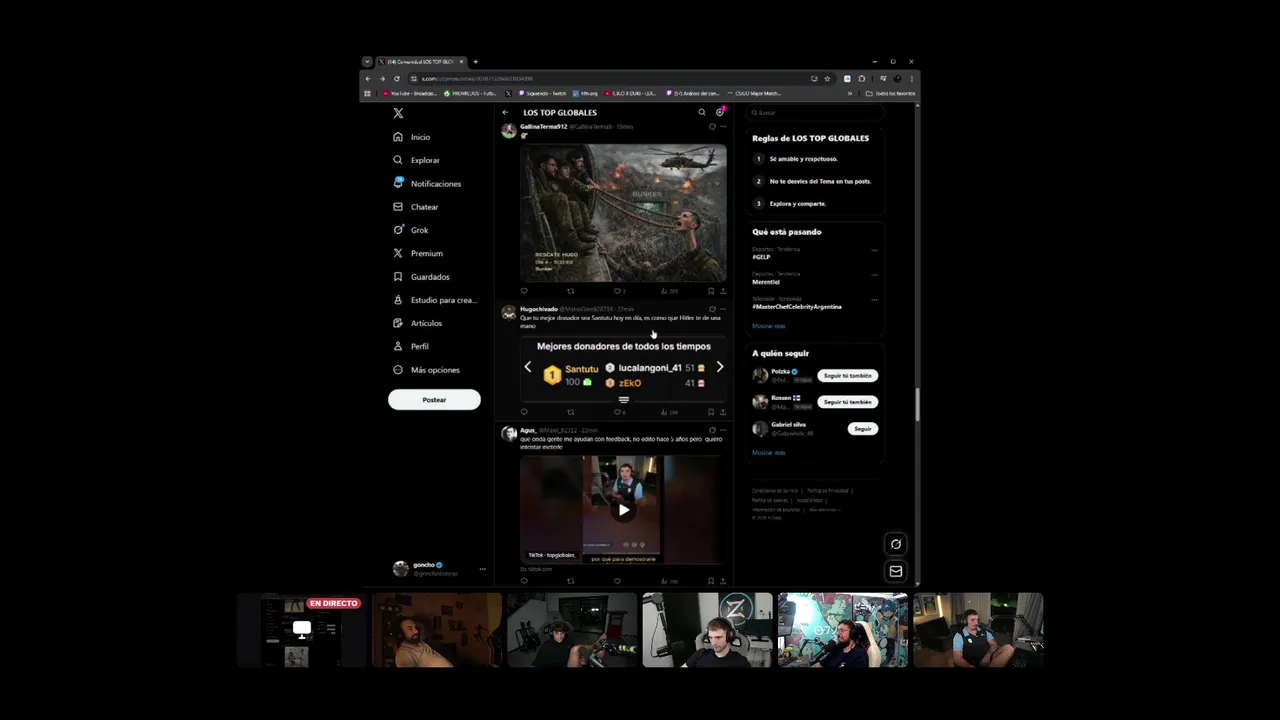Follow back Rossen with Seguir tú también

847,402
